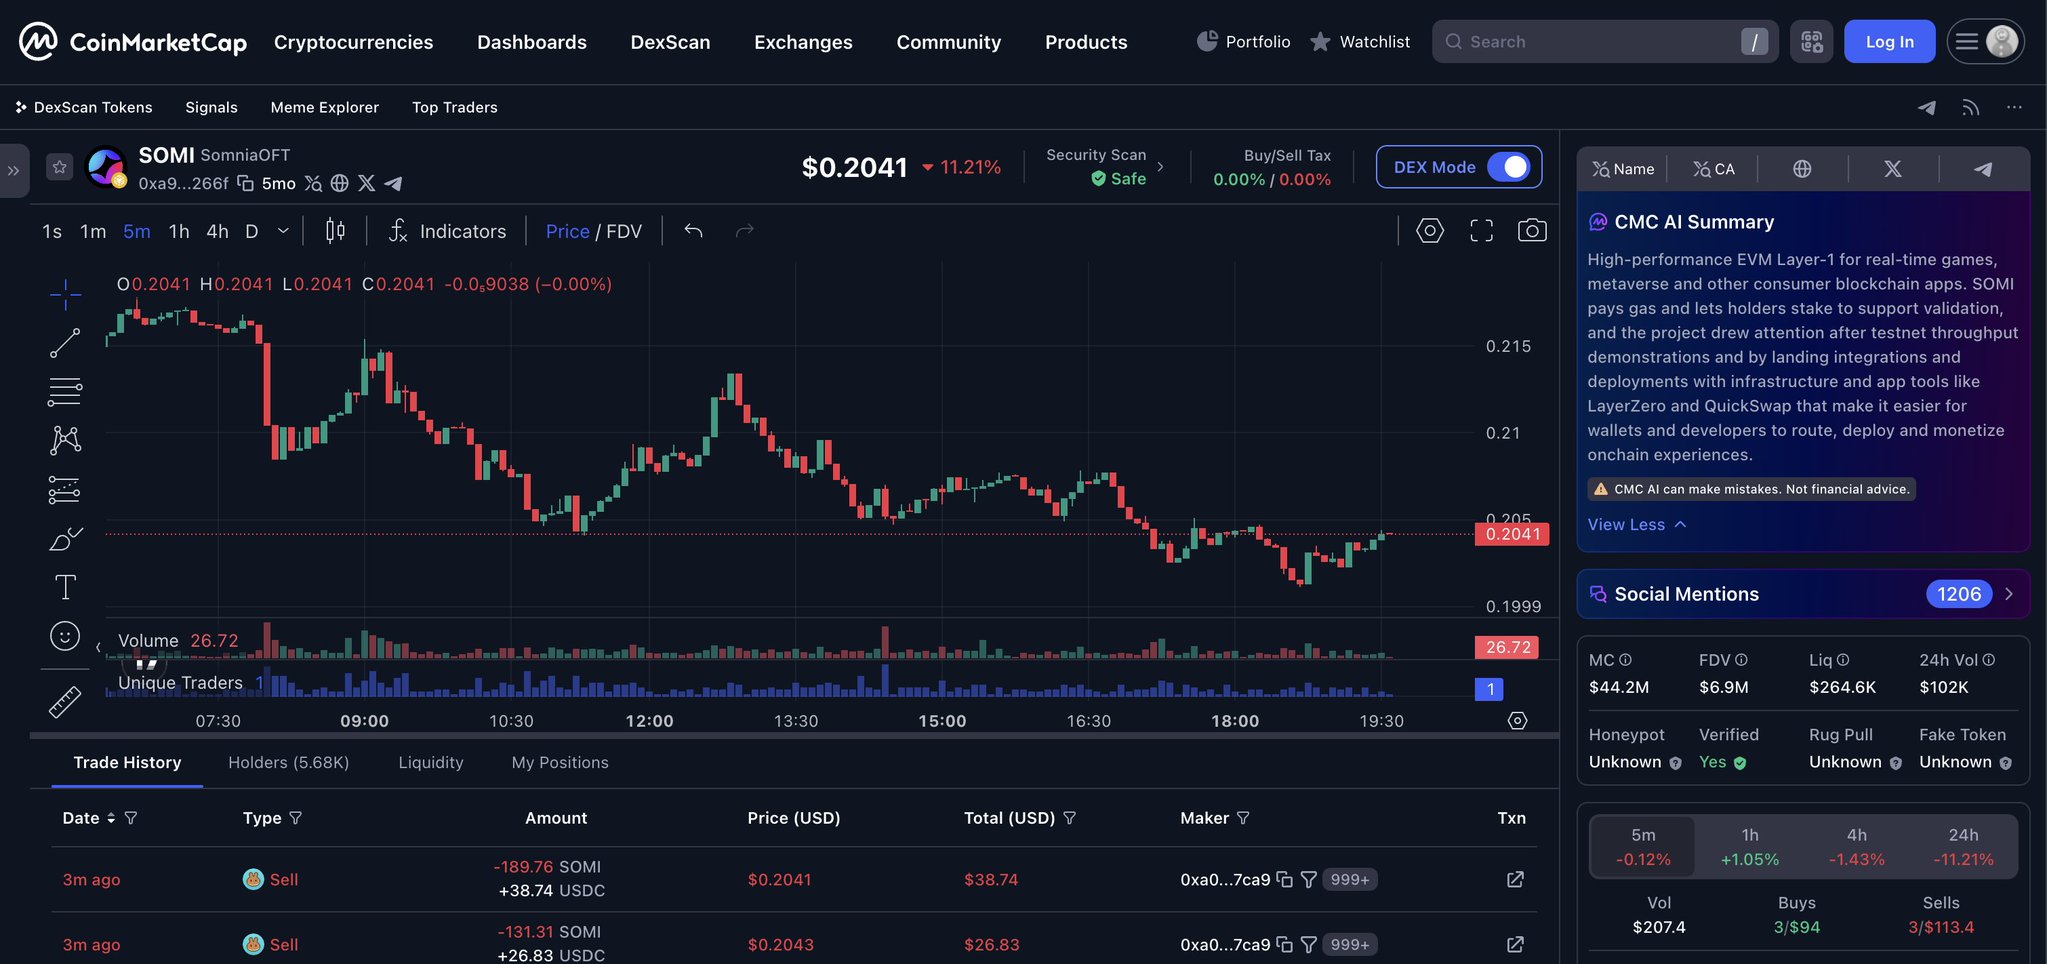The image size is (2047, 964).
Task: Open the Signals page
Action: (x=211, y=107)
